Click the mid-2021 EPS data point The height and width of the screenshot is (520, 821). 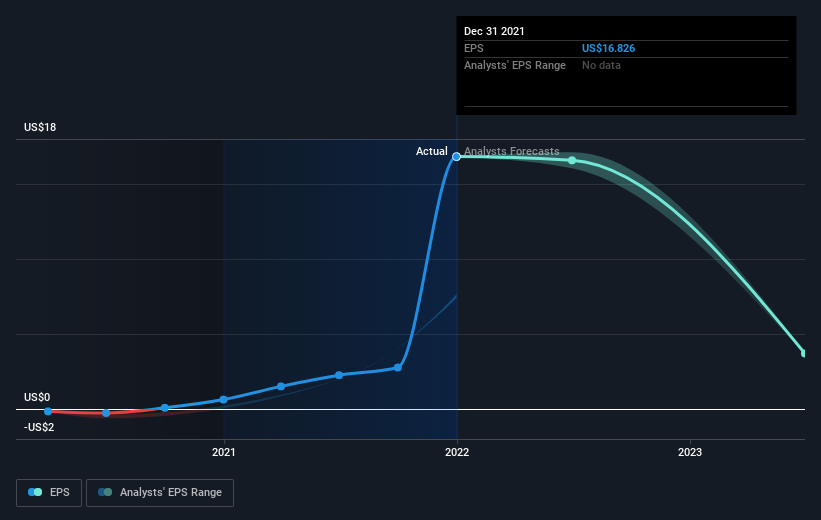pos(339,375)
